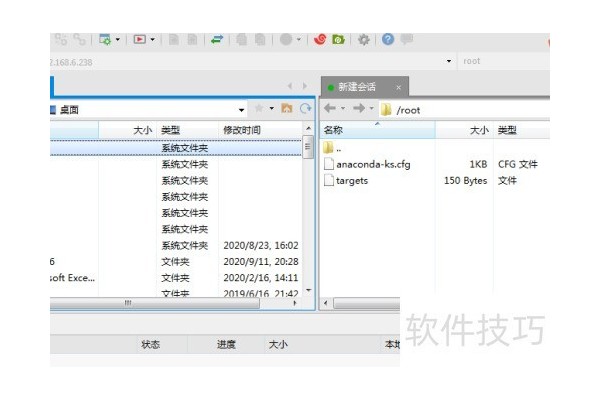The height and width of the screenshot is (400, 600).
Task: Open help with blue question icon
Action: tap(388, 39)
